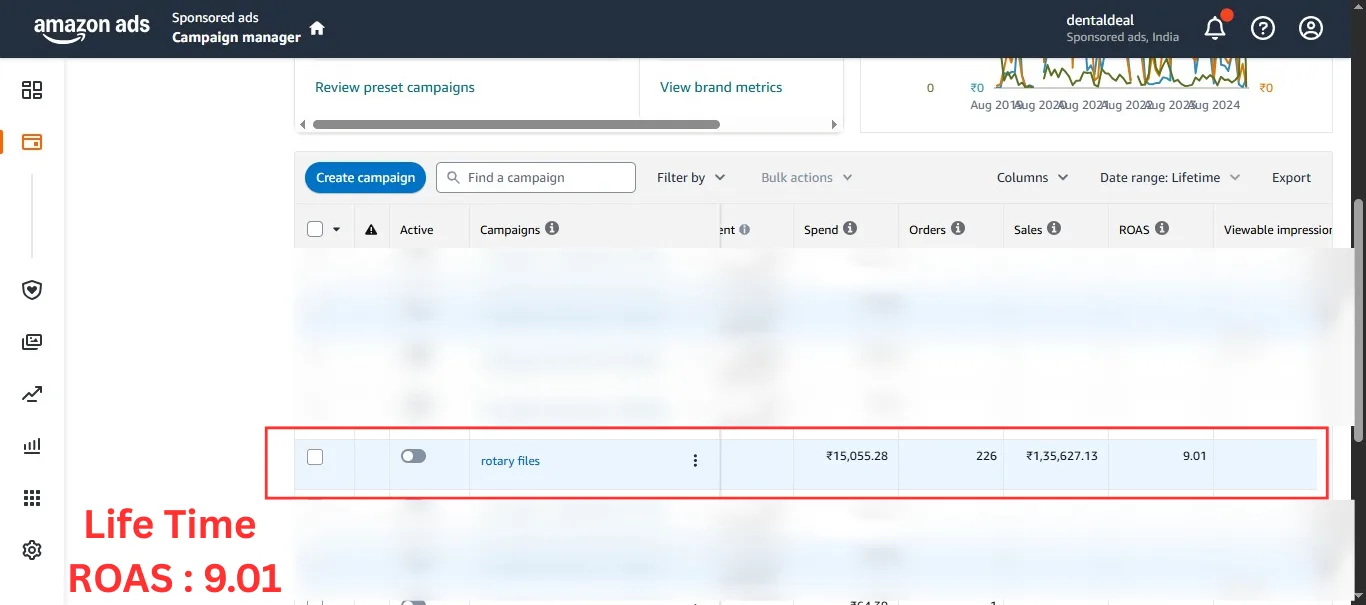Open the settings gear sidebar icon
The width and height of the screenshot is (1366, 605).
click(32, 550)
